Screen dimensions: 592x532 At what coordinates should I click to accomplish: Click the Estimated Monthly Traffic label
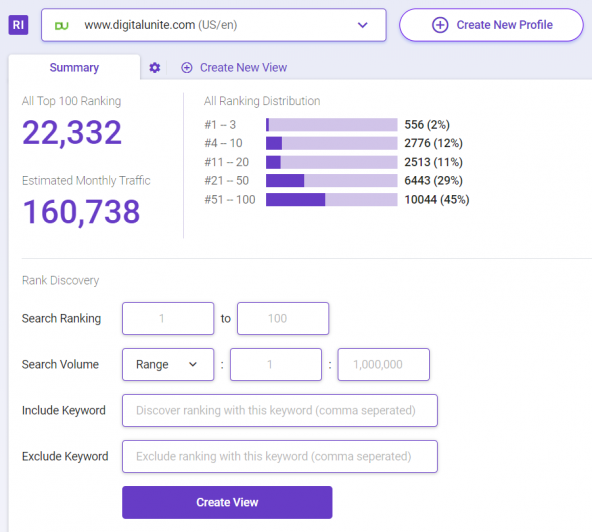coord(86,180)
